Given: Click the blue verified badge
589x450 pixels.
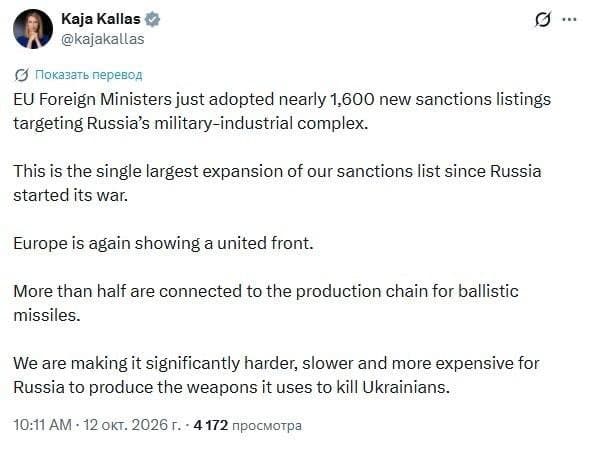Looking at the screenshot, I should 152,19.
